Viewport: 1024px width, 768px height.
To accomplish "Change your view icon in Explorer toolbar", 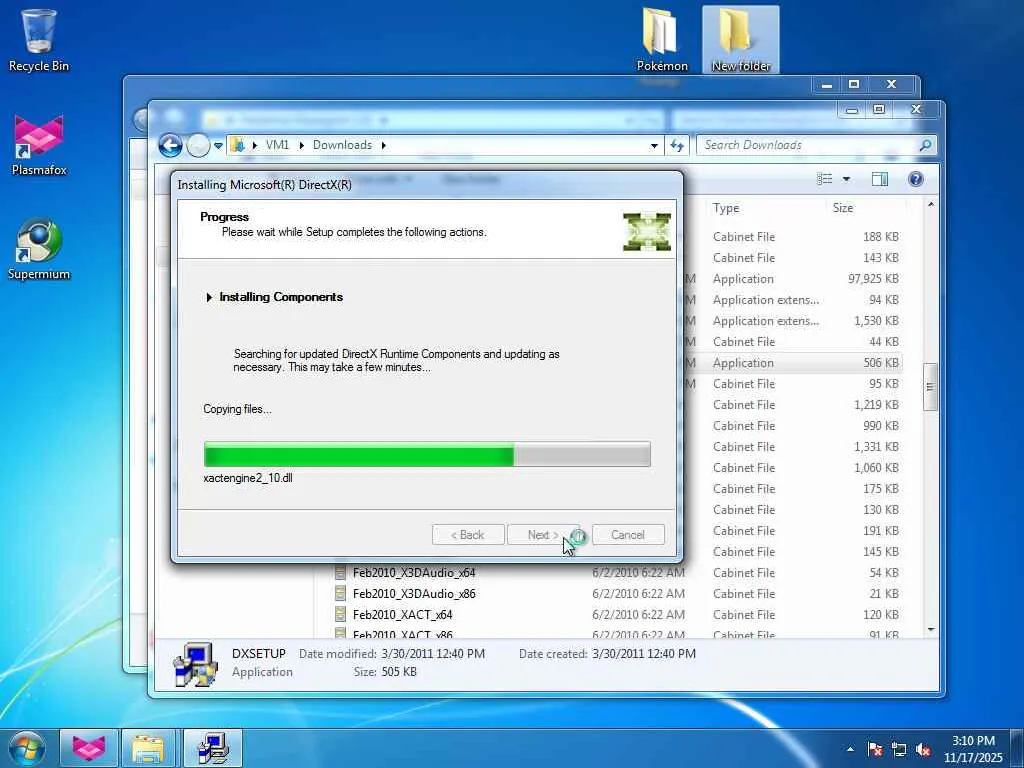I will (825, 179).
